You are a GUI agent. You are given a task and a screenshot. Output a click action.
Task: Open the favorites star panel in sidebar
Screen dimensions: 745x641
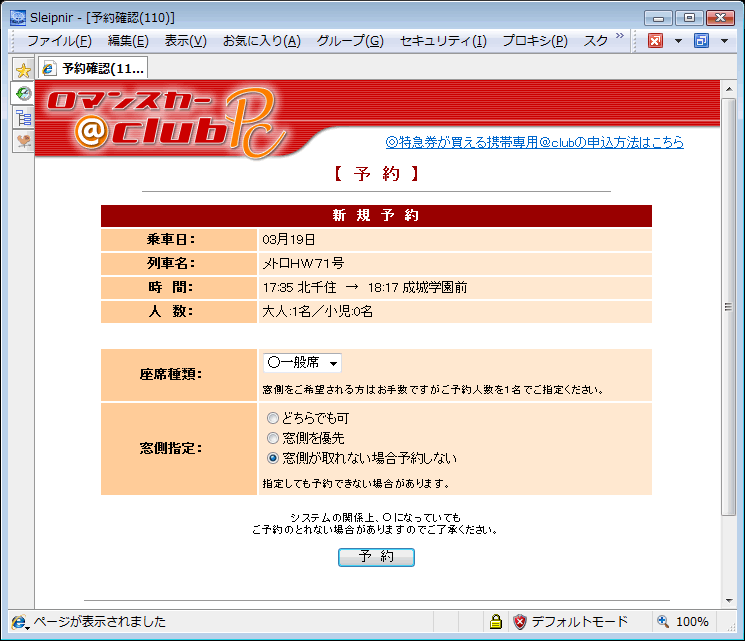pyautogui.click(x=22, y=69)
